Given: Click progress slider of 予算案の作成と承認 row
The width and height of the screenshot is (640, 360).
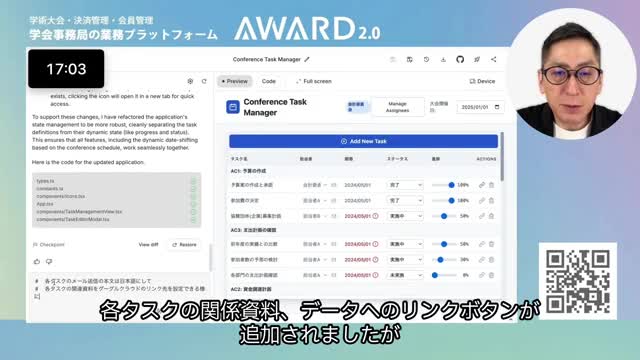Looking at the screenshot, I should tap(444, 185).
